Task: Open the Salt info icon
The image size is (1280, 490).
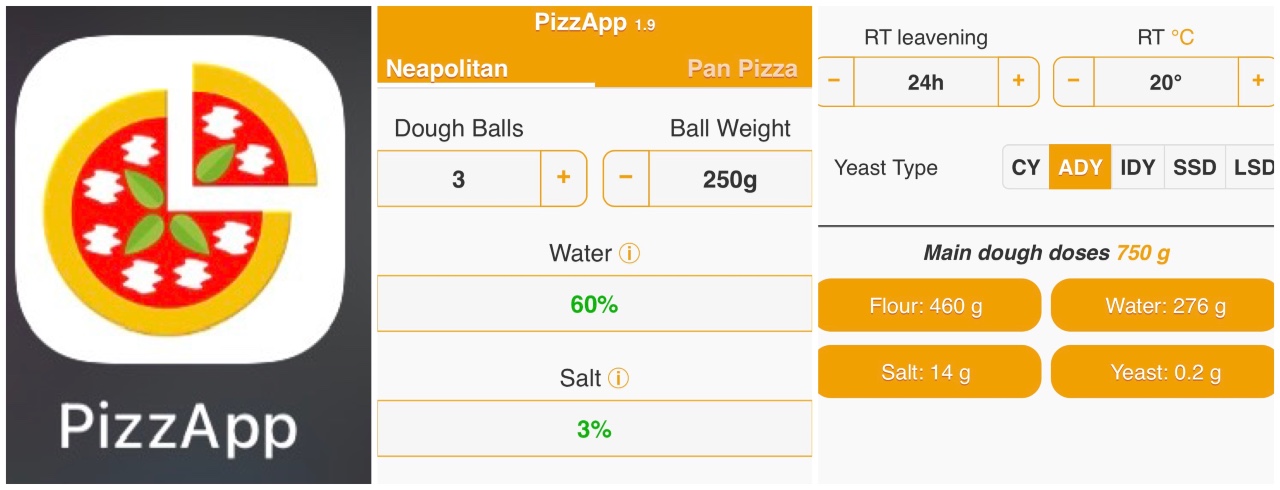Action: pyautogui.click(x=618, y=379)
